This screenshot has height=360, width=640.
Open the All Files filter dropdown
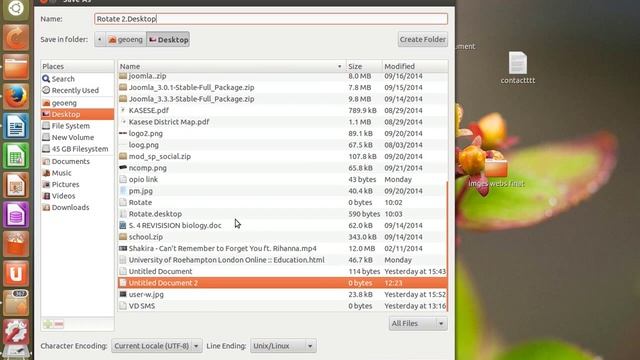tap(418, 323)
